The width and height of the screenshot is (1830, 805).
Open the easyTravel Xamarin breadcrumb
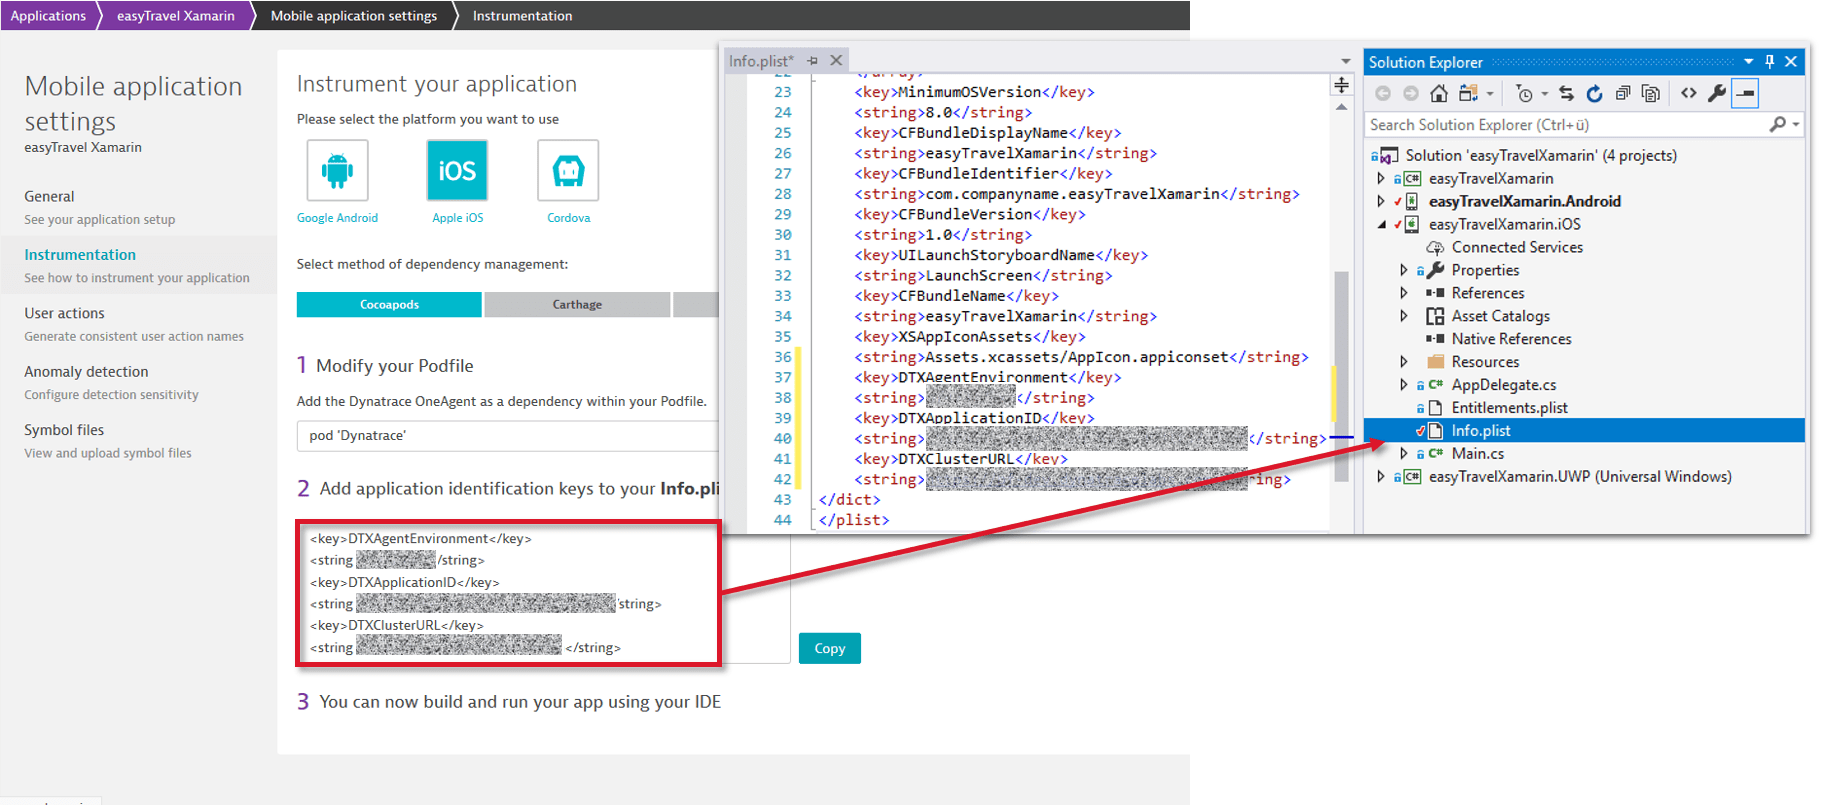click(x=176, y=15)
